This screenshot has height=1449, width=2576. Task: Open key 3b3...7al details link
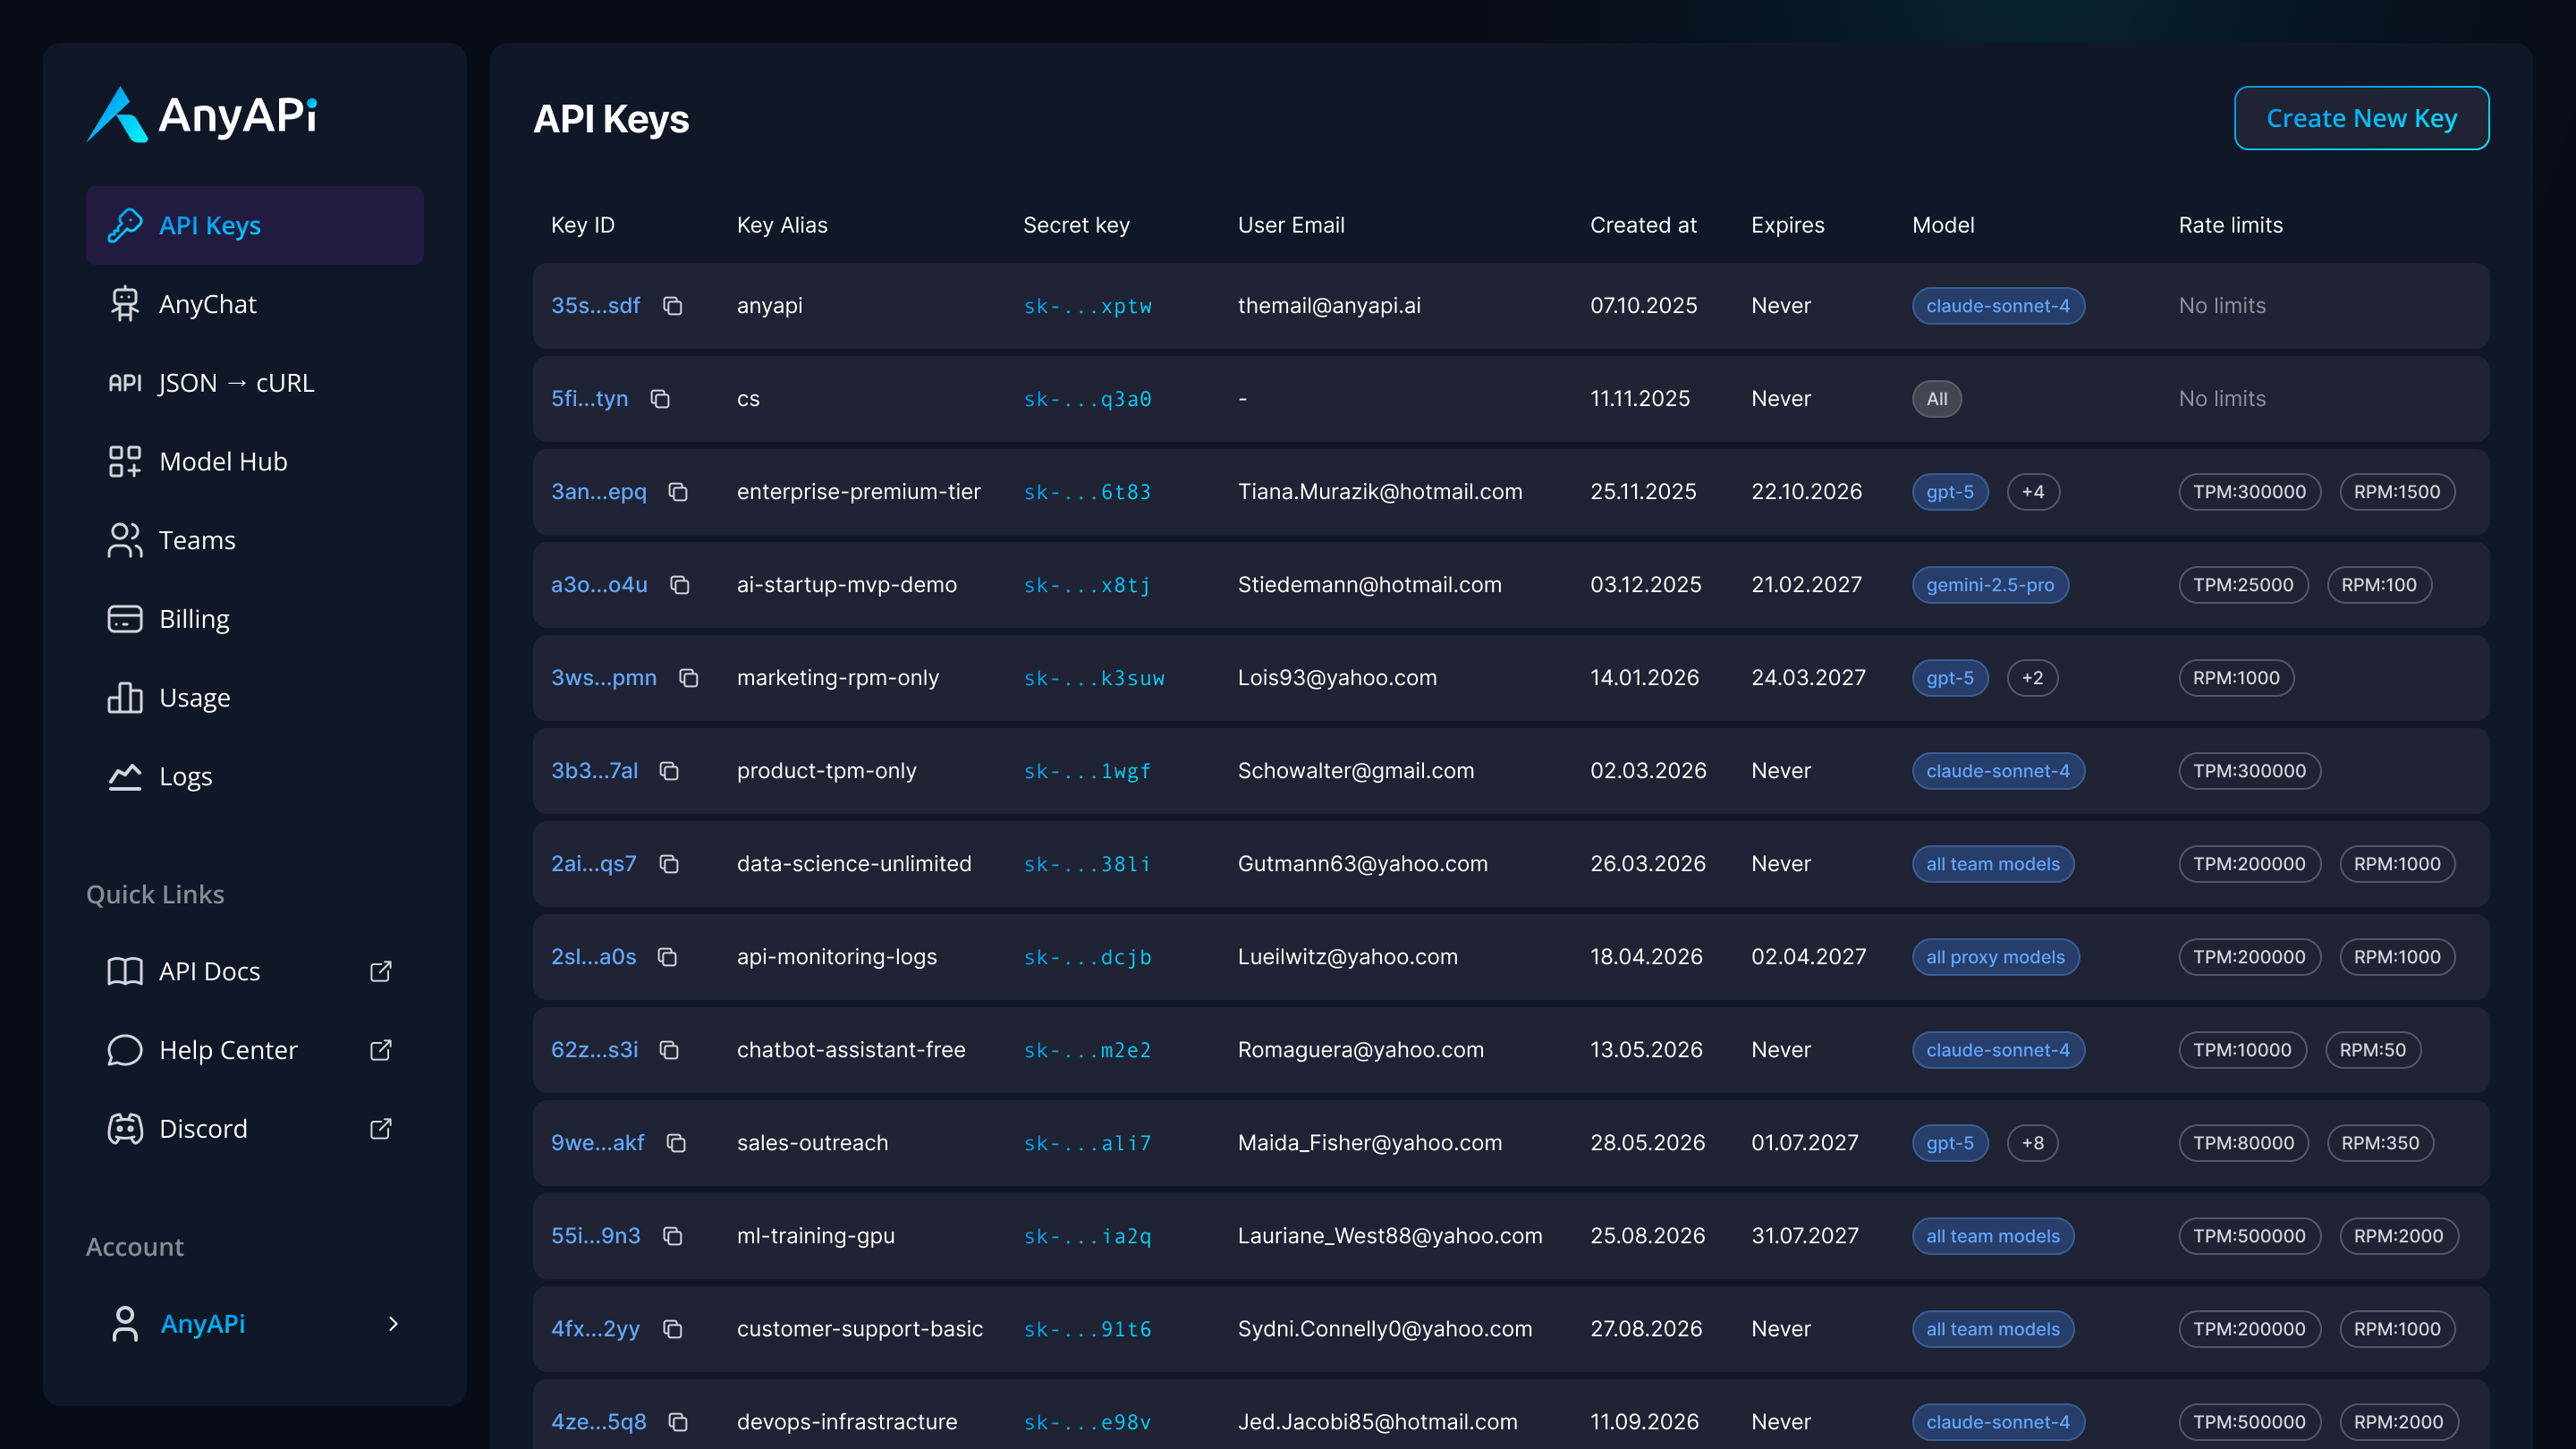[x=594, y=771]
